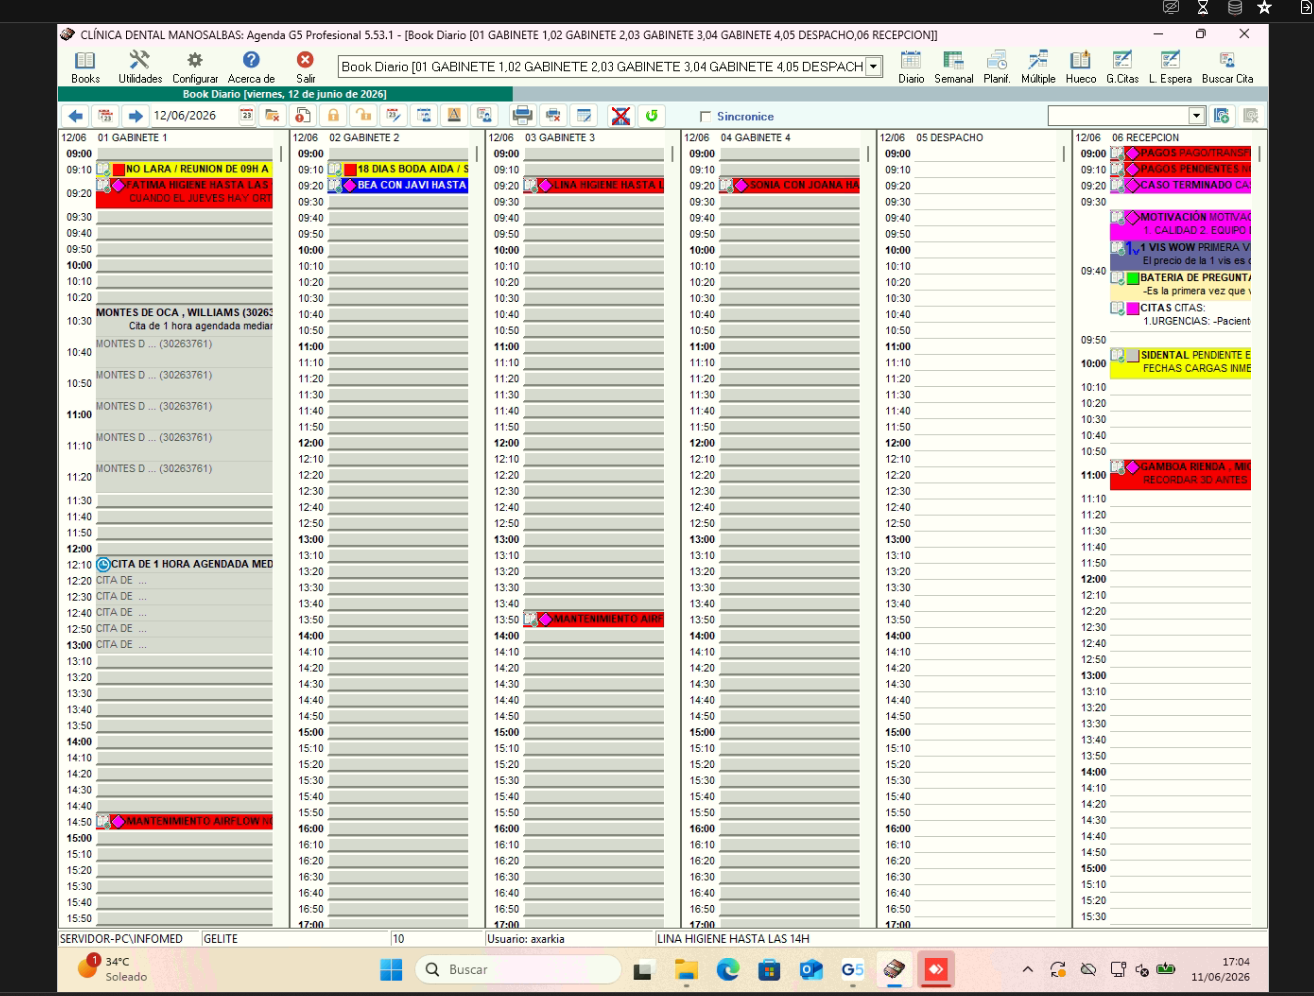Viewport: 1314px width, 996px height.
Task: Open the SONIA CON JOANA appointment
Action: (x=790, y=185)
